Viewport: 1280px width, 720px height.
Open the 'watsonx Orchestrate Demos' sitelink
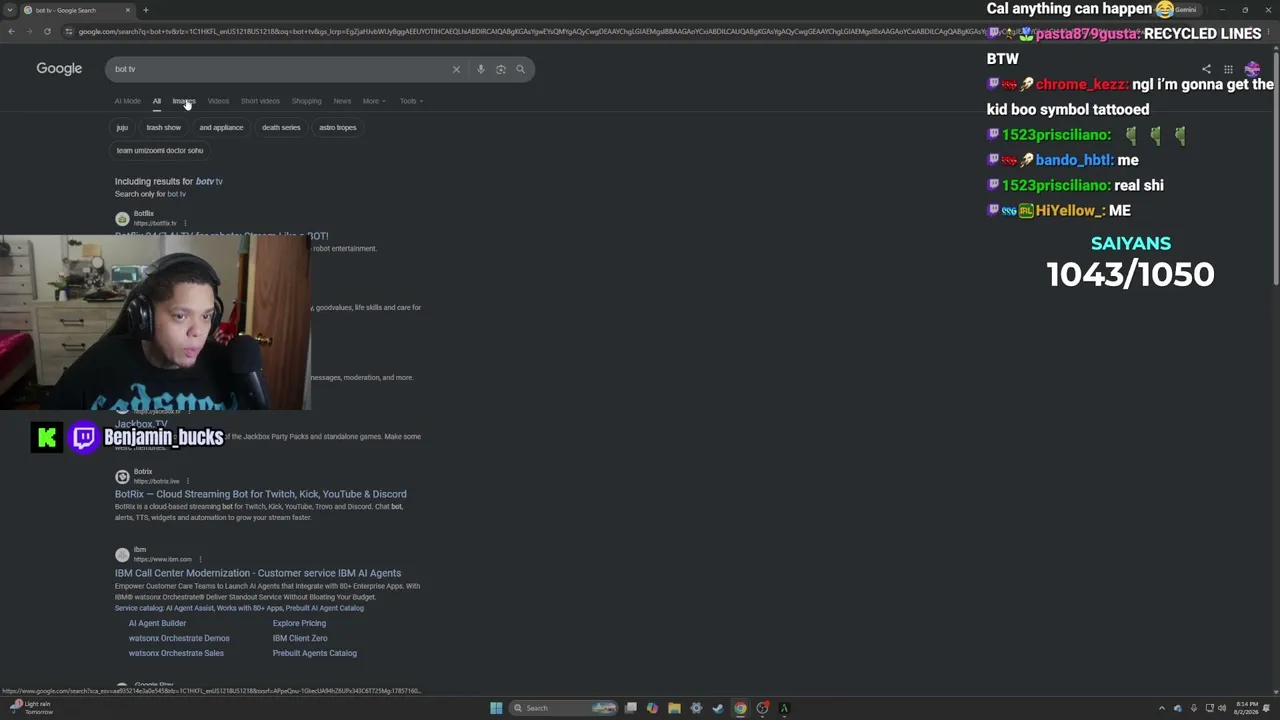click(x=179, y=638)
